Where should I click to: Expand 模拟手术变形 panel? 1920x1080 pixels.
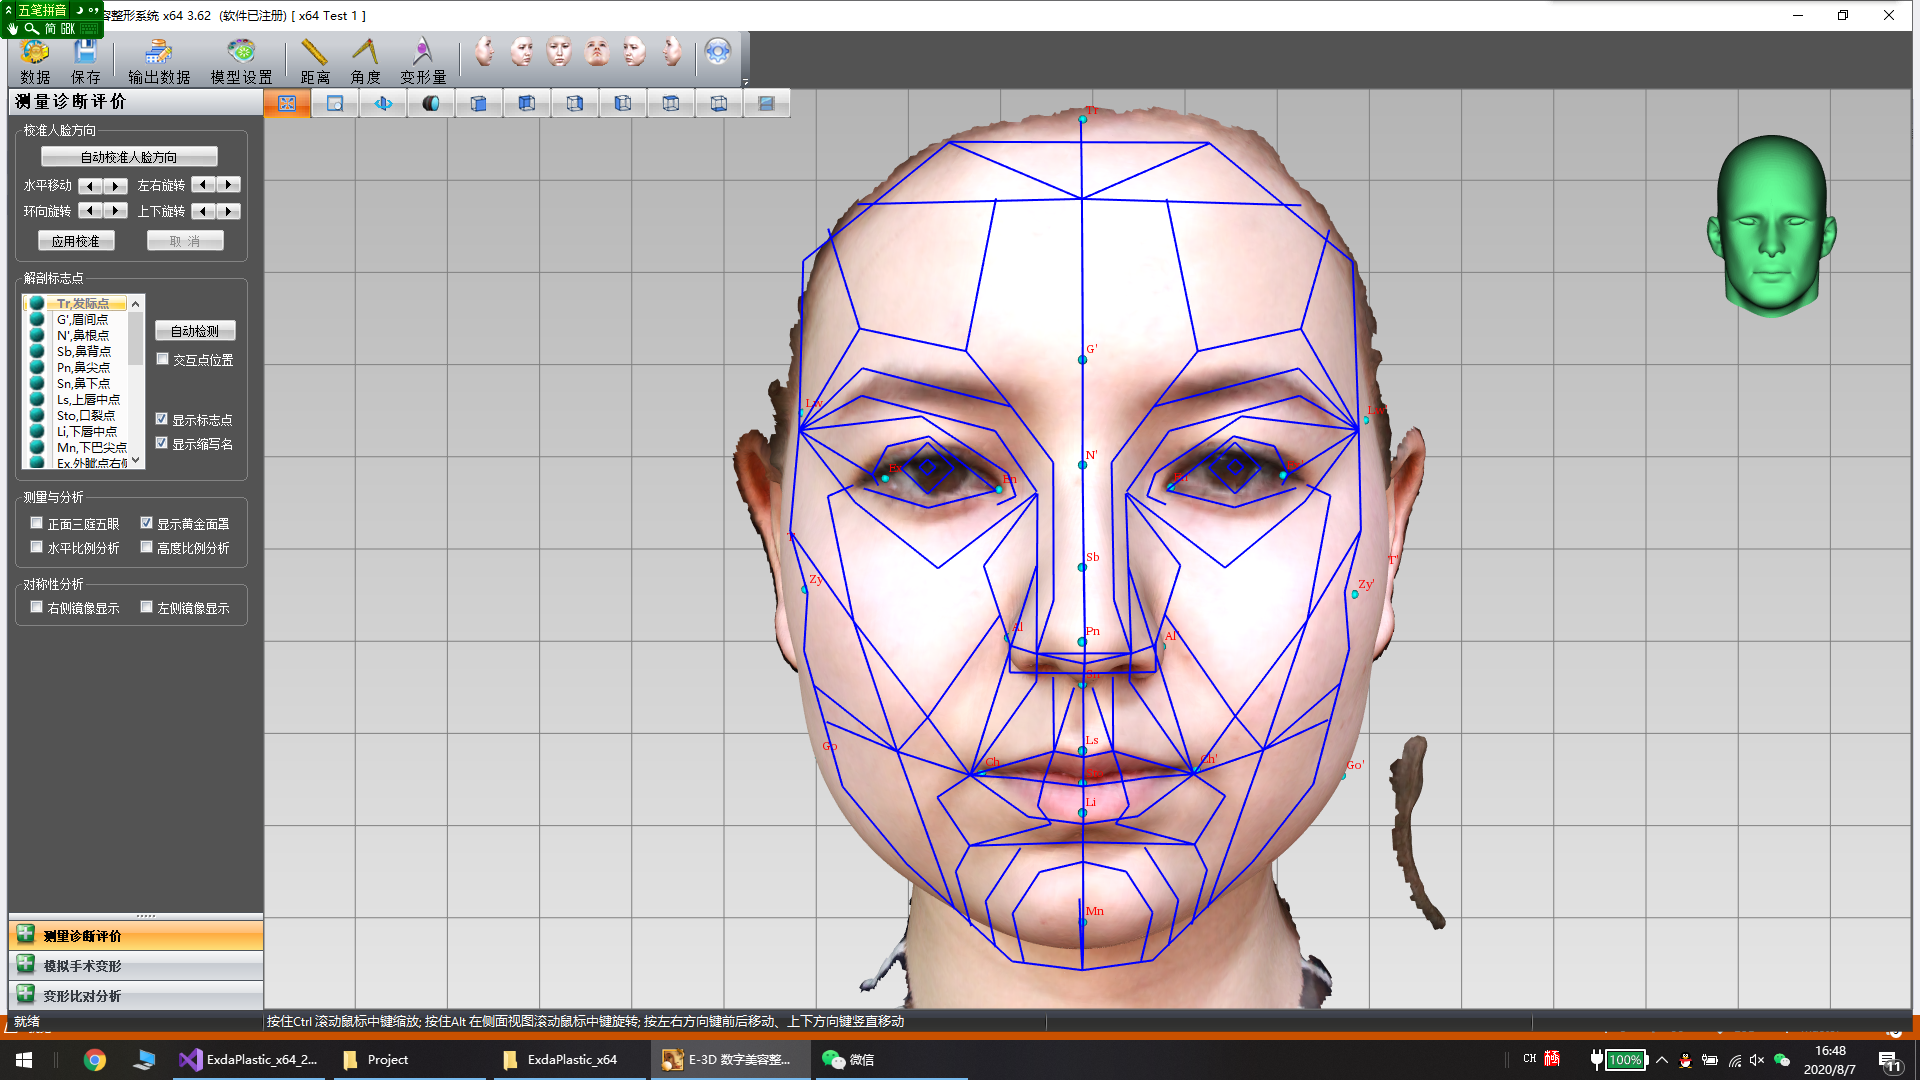(x=82, y=966)
